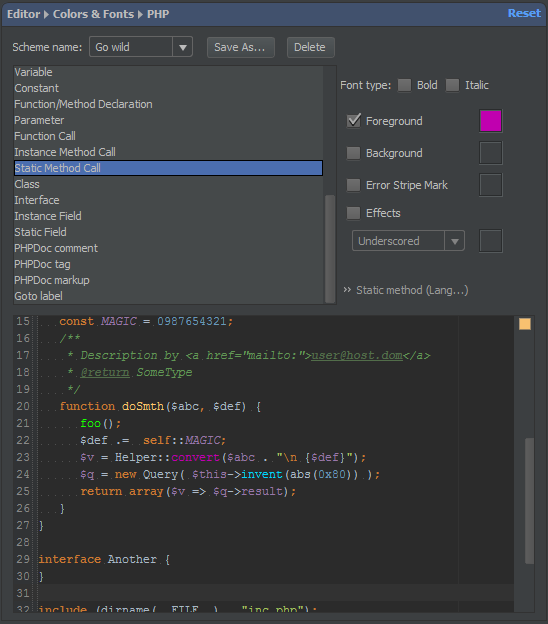Open the Error Stripe Mark color swatch
The height and width of the screenshot is (624, 548).
point(491,185)
